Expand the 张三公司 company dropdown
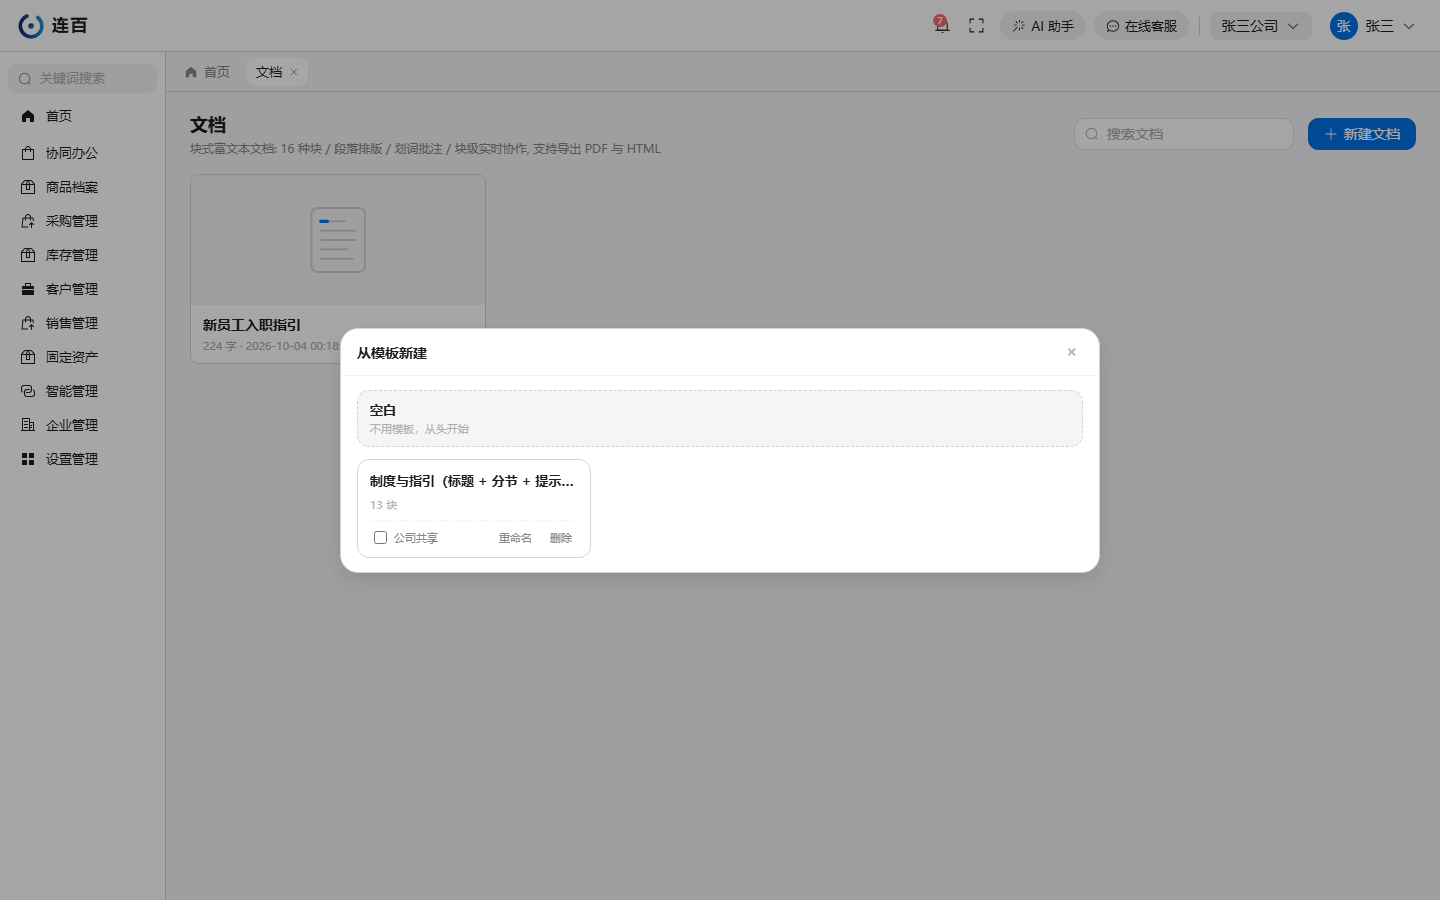The image size is (1440, 900). point(1260,26)
